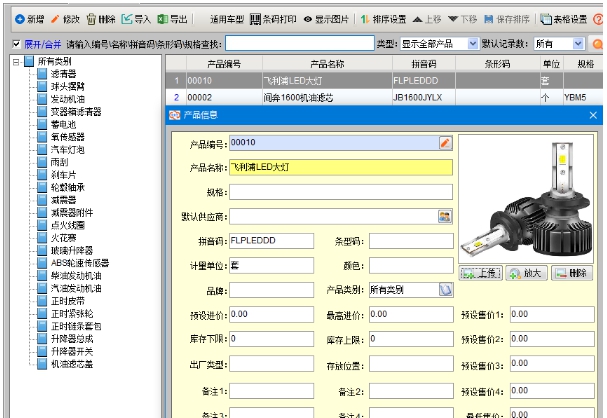Open 表格设置 table settings

(x=564, y=19)
